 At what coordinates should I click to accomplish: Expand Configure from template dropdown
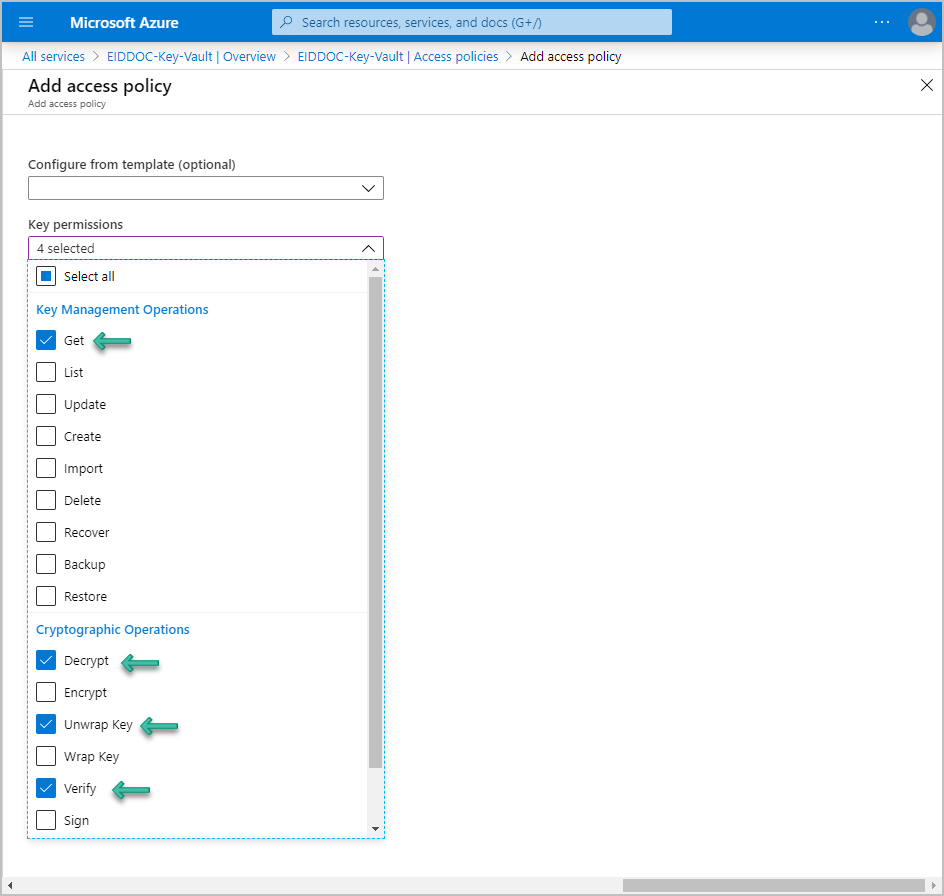coord(206,188)
